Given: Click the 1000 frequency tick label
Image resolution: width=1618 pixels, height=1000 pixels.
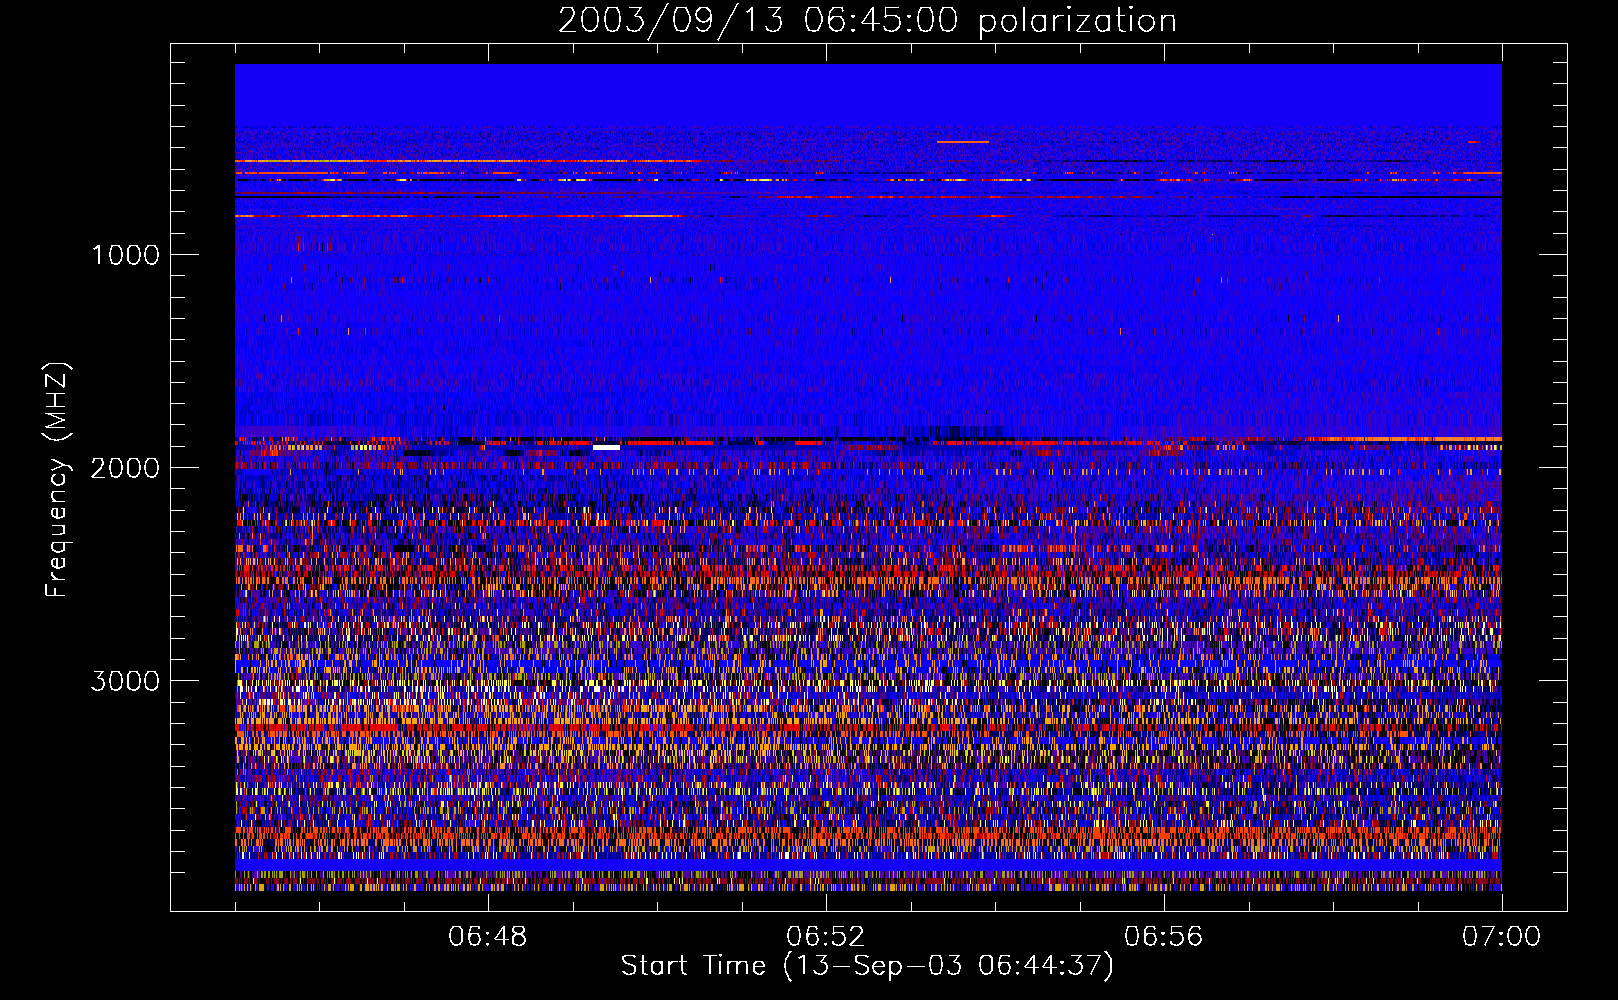Looking at the screenshot, I should [125, 255].
